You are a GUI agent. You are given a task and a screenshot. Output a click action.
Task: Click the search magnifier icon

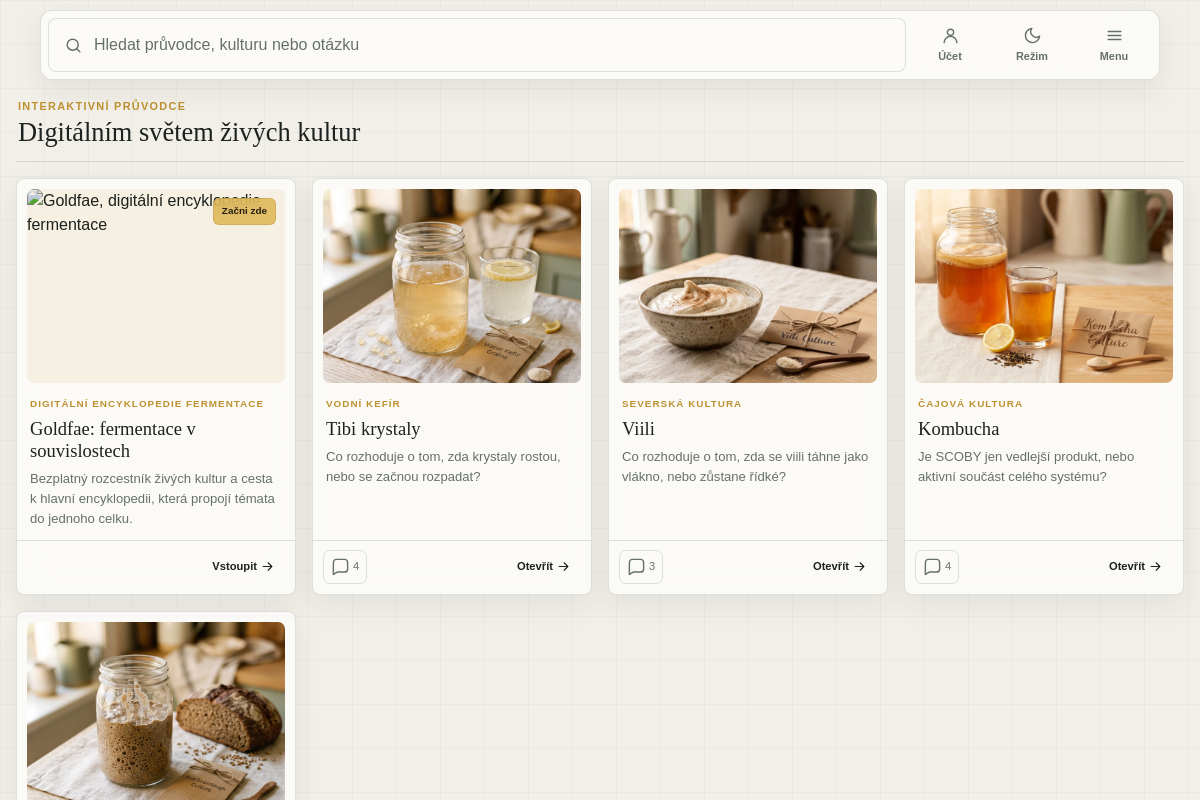coord(73,45)
